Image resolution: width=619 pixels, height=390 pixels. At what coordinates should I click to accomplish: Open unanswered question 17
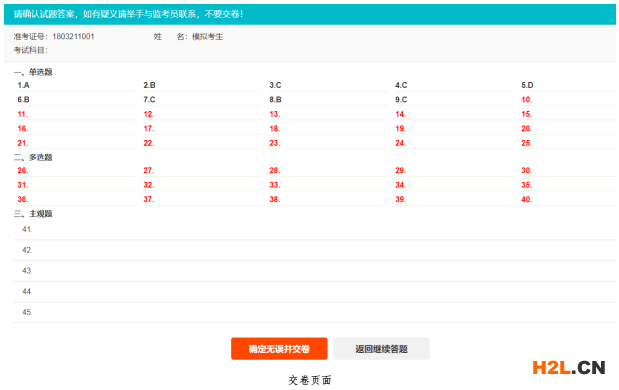148,128
